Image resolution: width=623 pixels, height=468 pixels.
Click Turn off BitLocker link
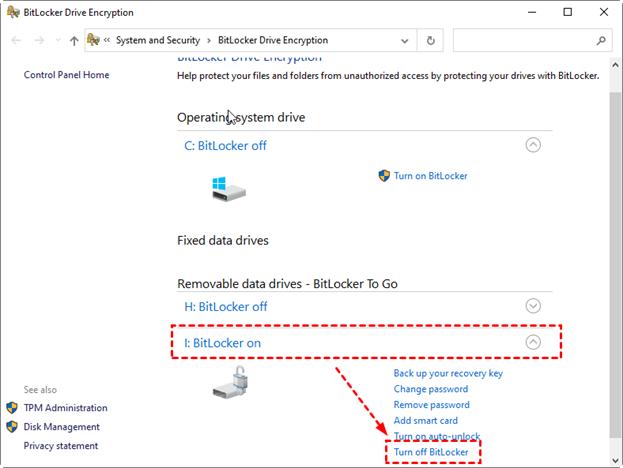431,452
